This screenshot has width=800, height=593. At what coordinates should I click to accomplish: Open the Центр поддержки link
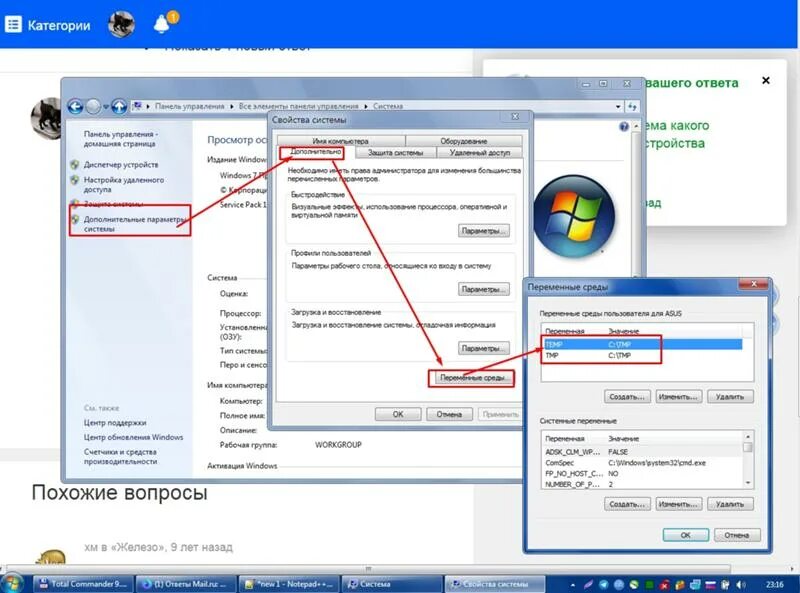pos(115,423)
